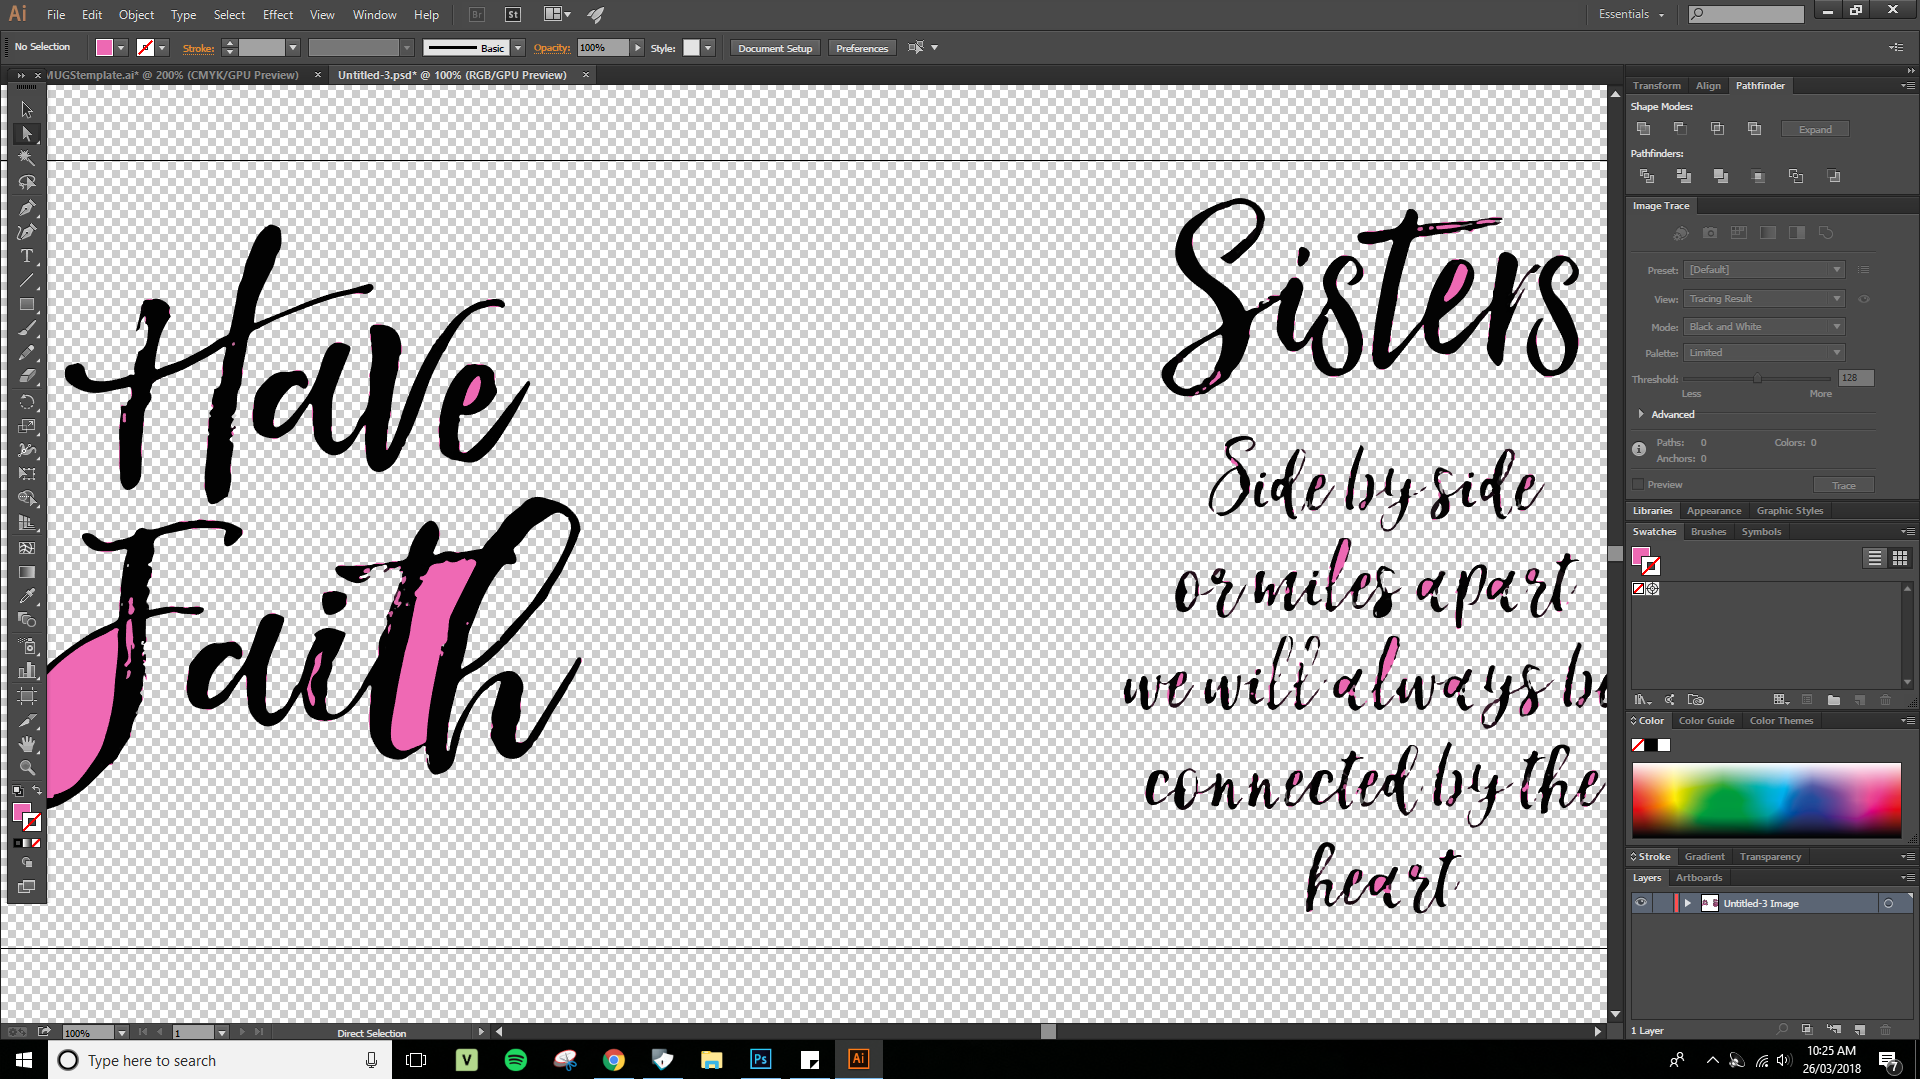
Task: Select the Type tool
Action: [27, 256]
